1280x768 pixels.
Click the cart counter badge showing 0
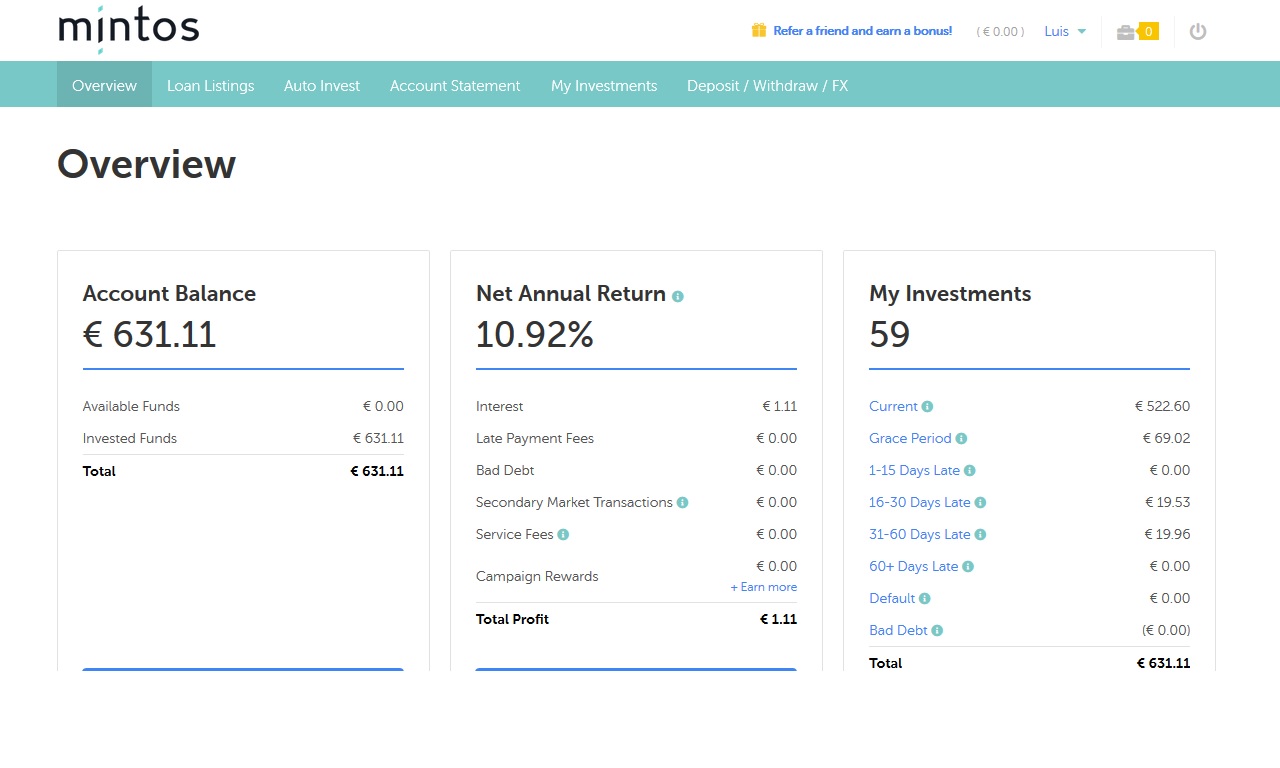pyautogui.click(x=1149, y=32)
